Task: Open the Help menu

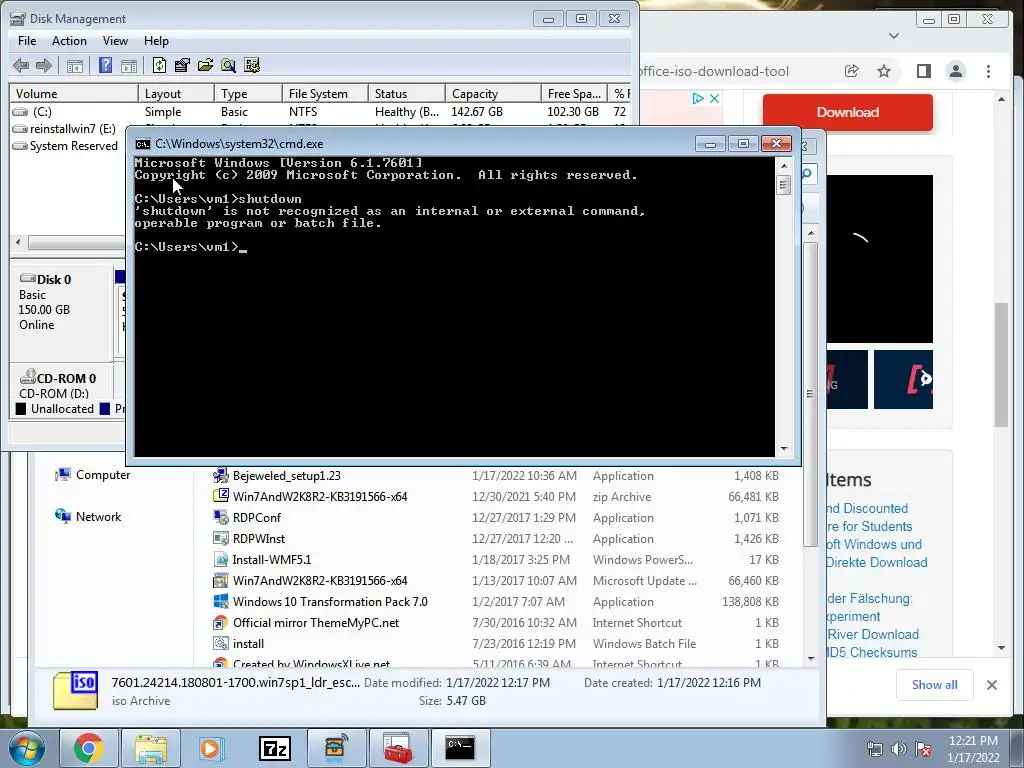Action: (156, 40)
